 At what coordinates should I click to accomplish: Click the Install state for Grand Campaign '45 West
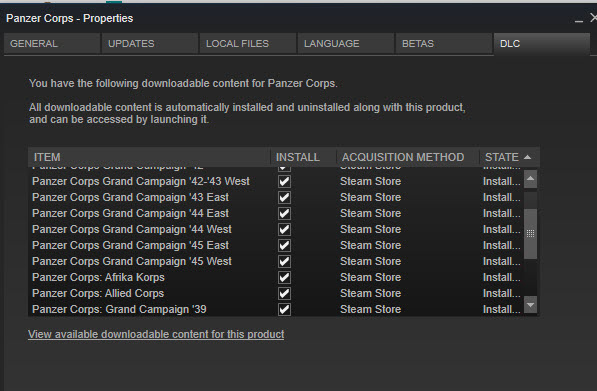(501, 262)
